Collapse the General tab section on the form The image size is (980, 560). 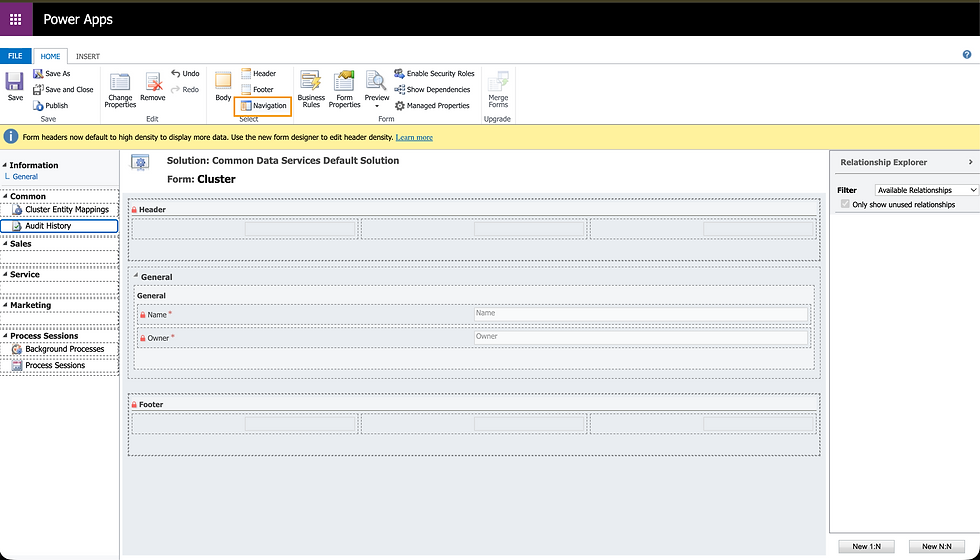136,276
